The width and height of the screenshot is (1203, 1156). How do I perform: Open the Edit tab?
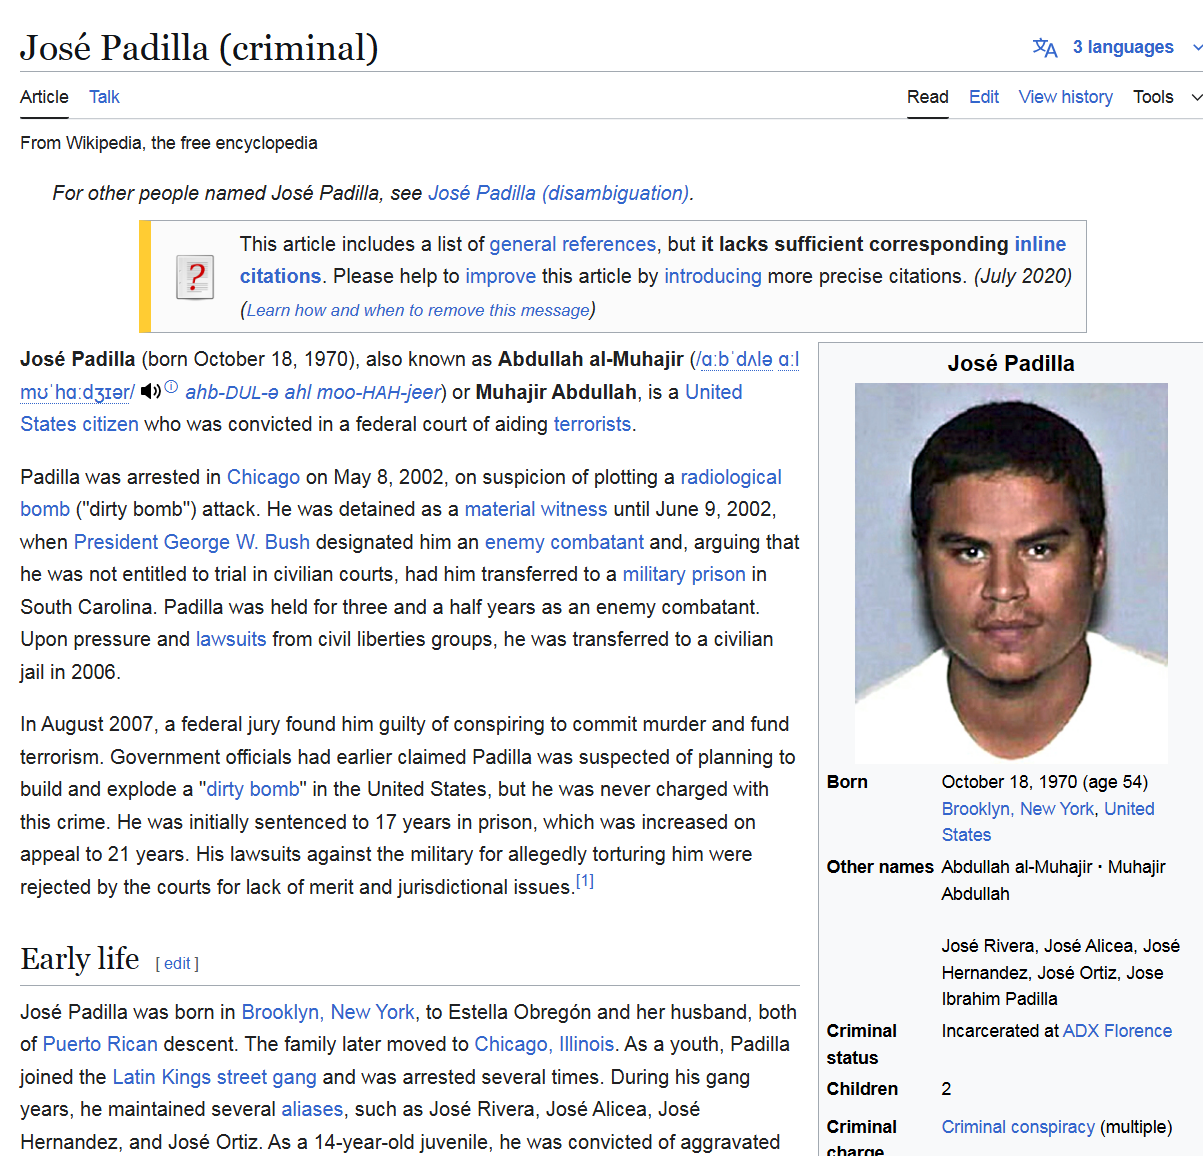[x=984, y=97]
